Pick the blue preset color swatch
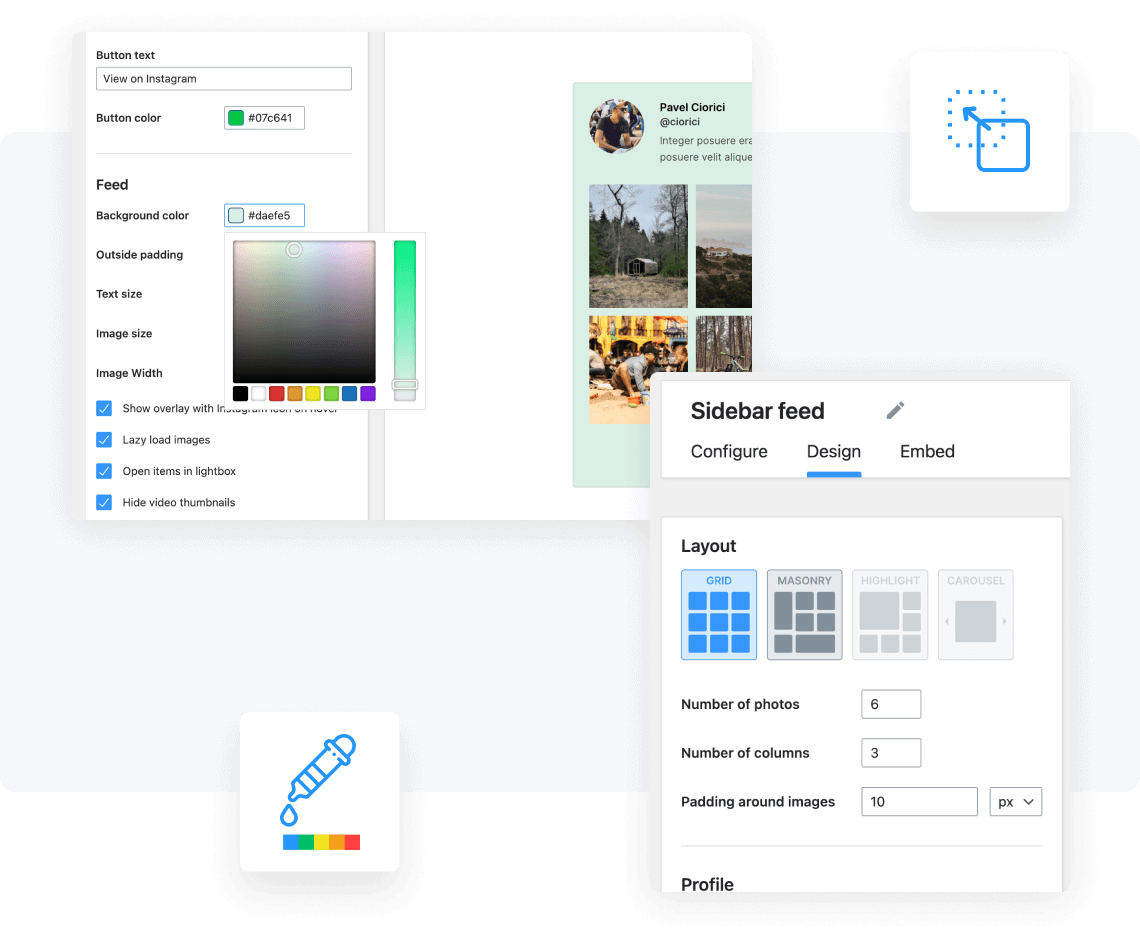The image size is (1140, 940). pyautogui.click(x=350, y=393)
